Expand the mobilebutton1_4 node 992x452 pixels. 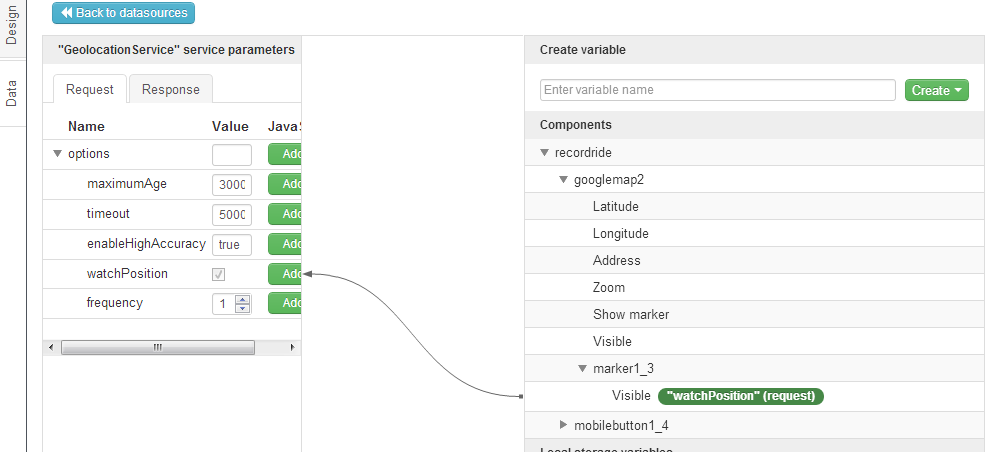click(564, 425)
